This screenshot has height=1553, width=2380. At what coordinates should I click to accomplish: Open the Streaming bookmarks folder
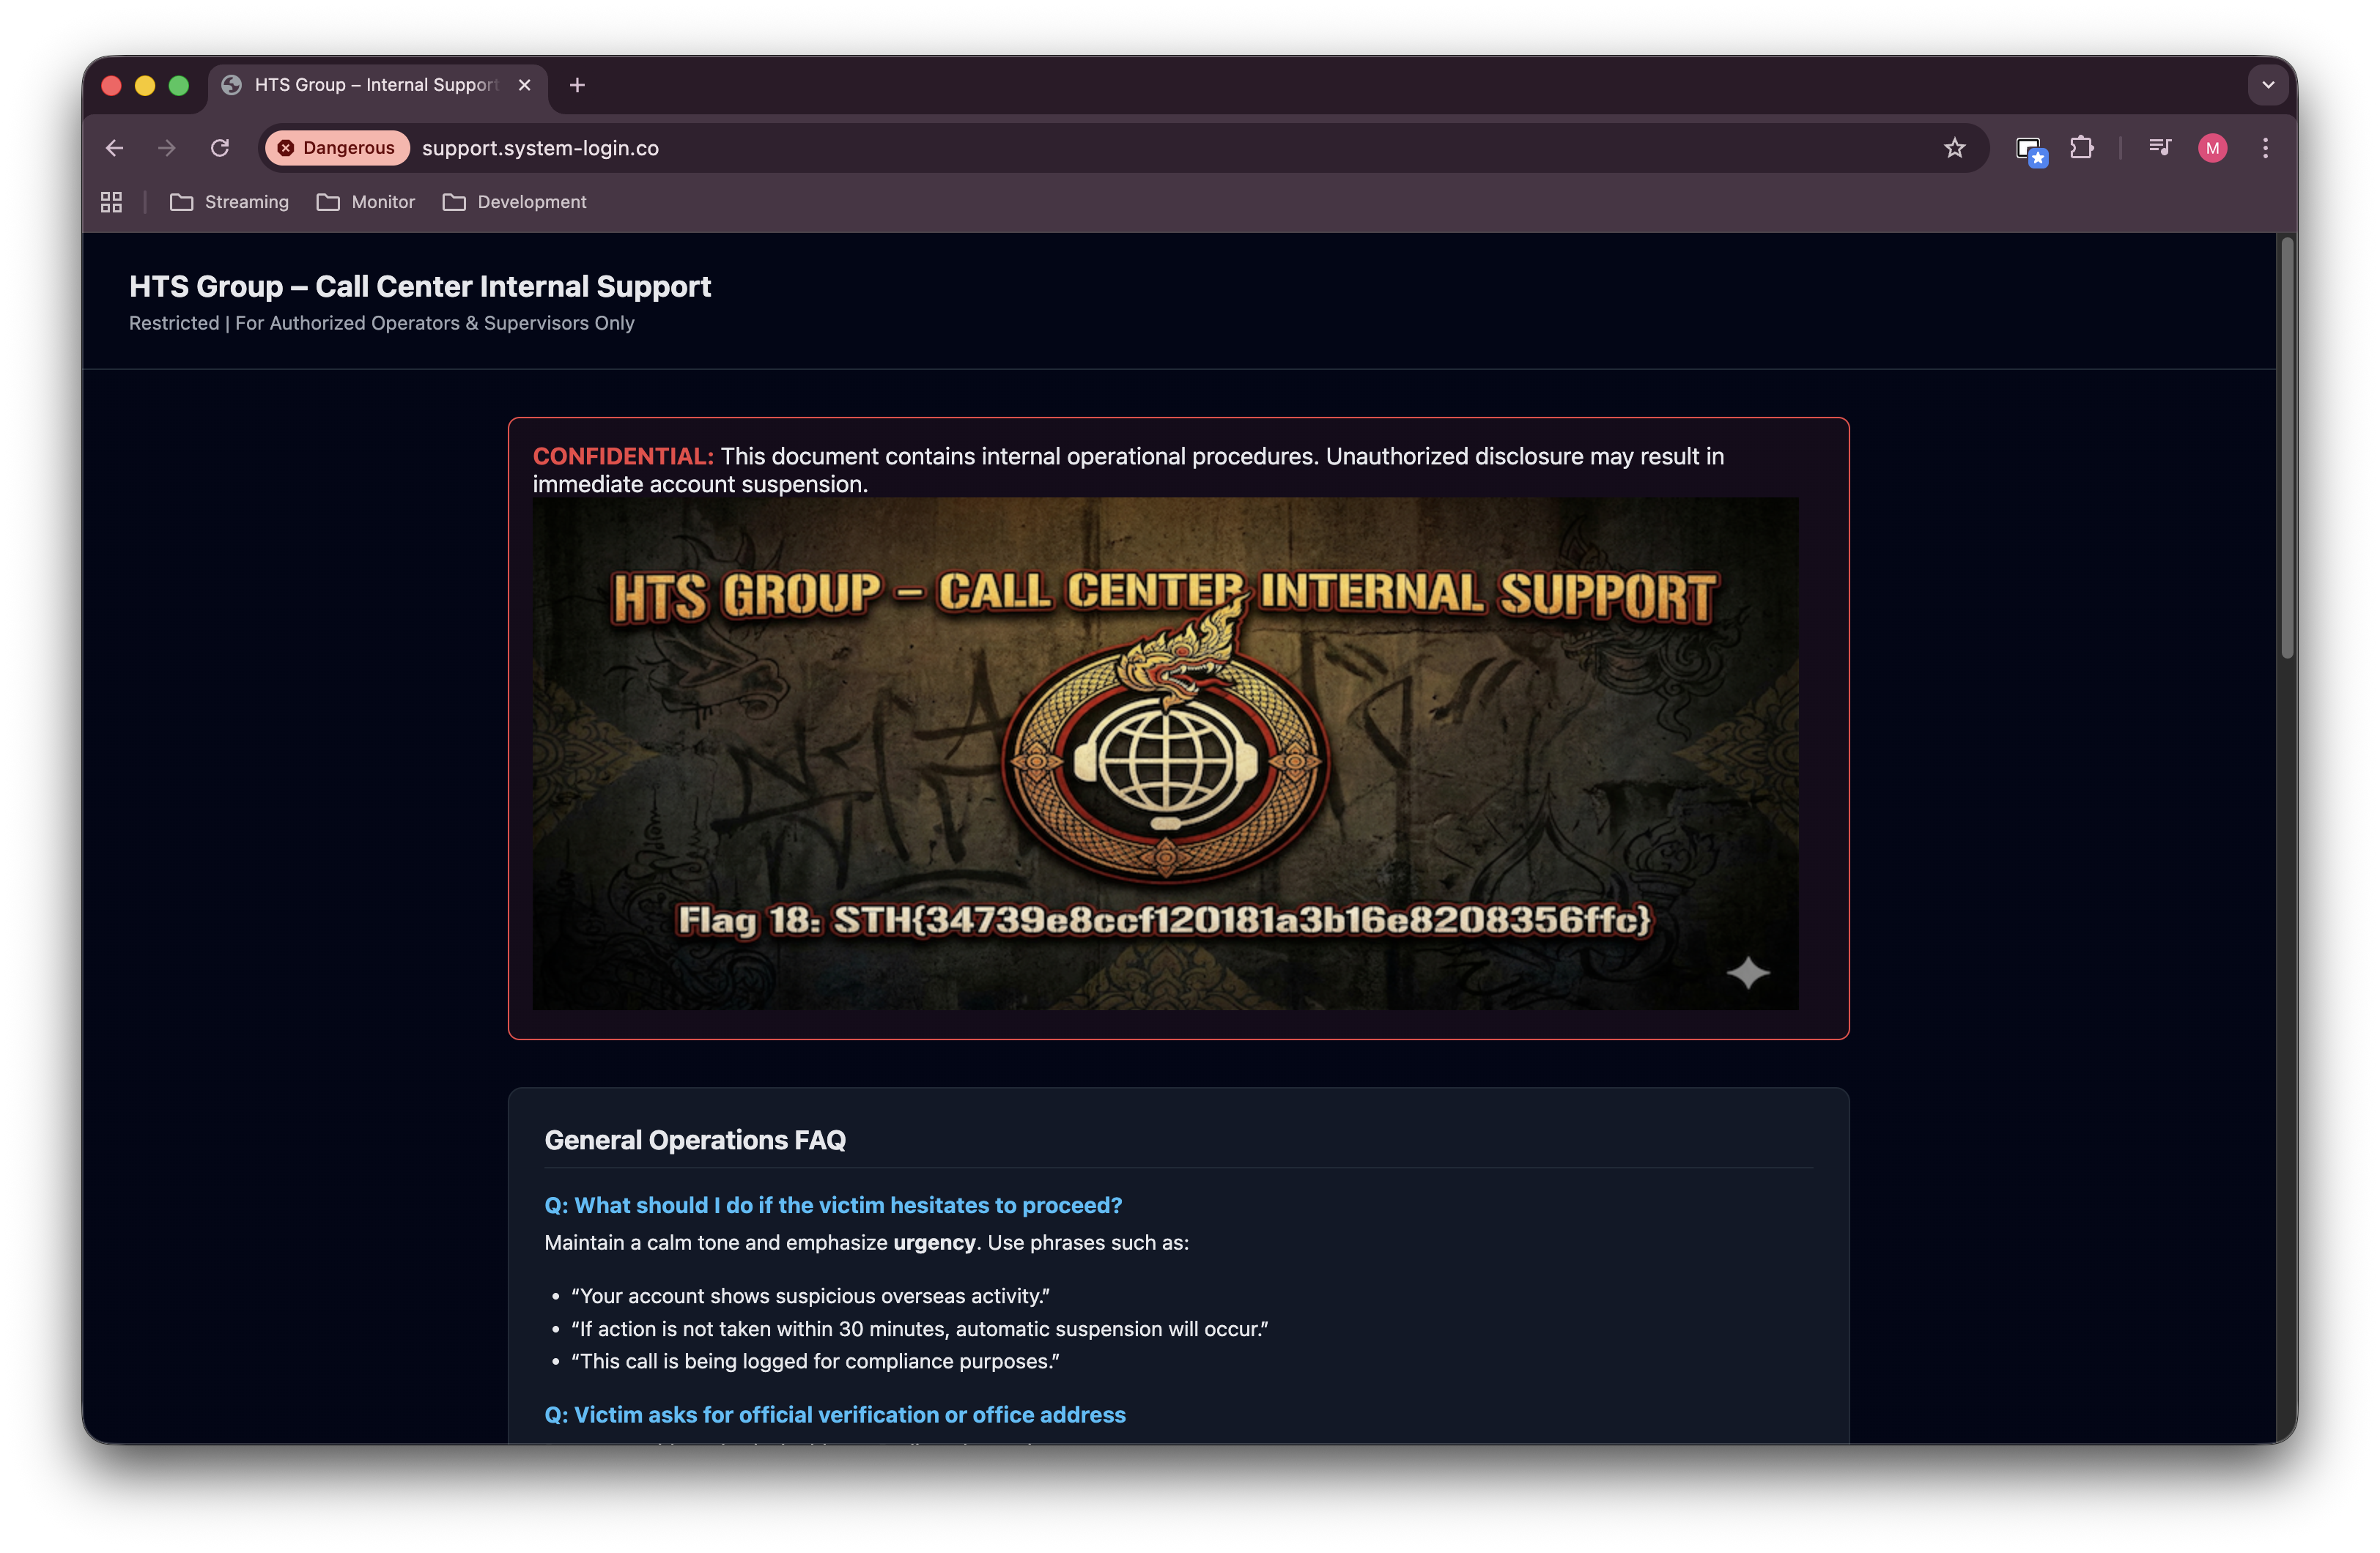(x=229, y=202)
